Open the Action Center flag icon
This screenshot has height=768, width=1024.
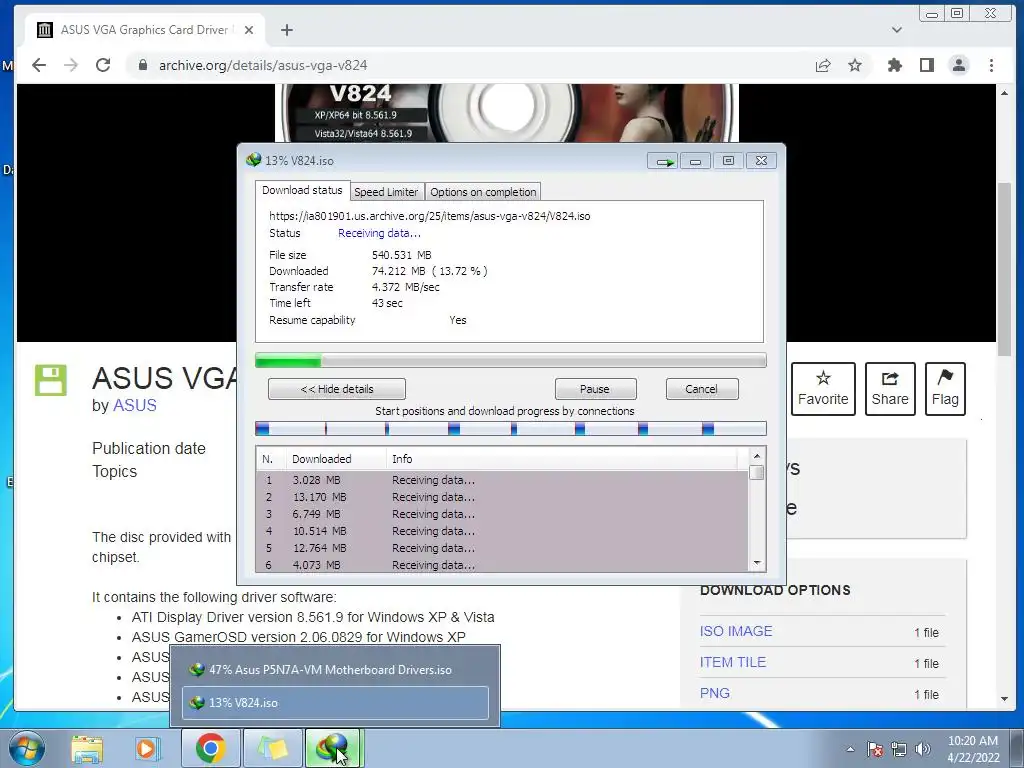click(x=875, y=749)
